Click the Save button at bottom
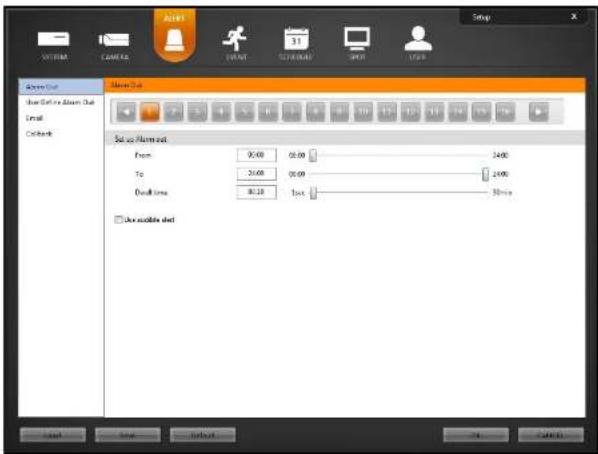 tap(127, 435)
